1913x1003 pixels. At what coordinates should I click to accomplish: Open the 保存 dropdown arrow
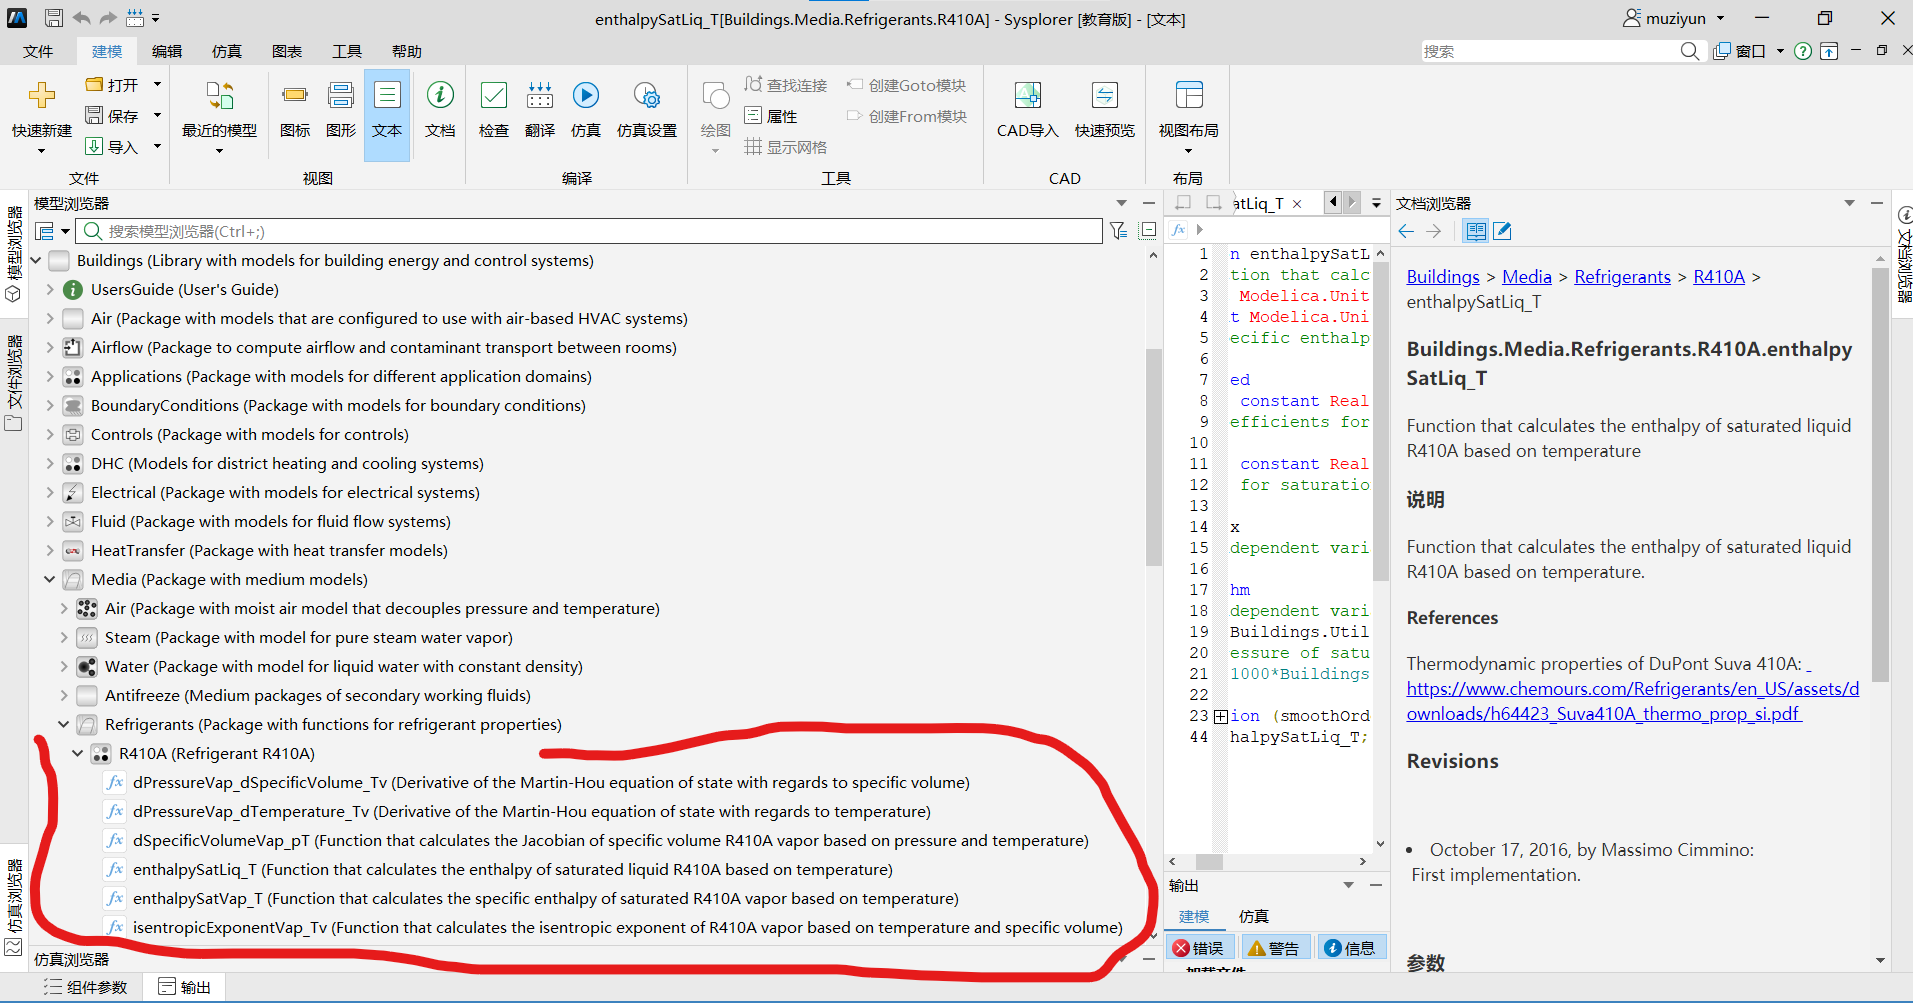point(157,116)
